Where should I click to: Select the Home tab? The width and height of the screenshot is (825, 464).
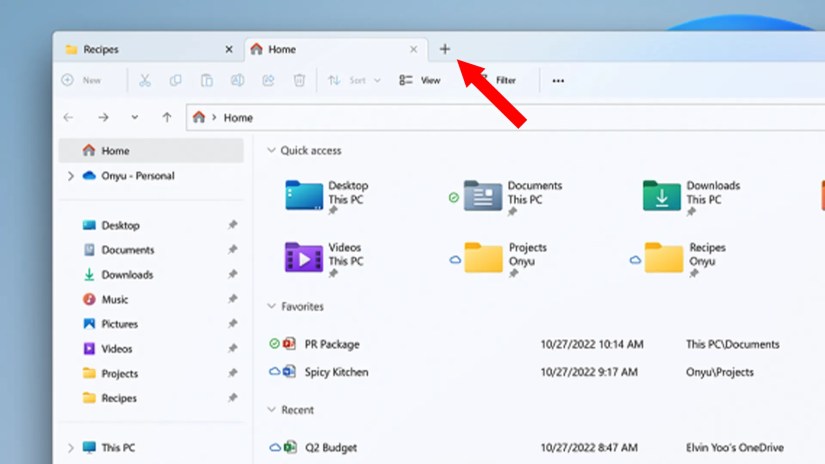pos(336,49)
